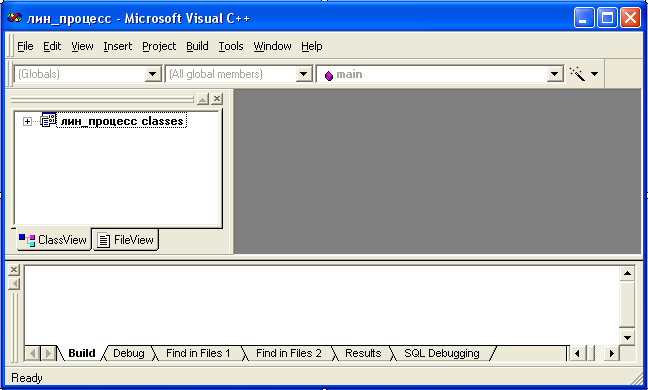Image resolution: width=648 pixels, height=390 pixels.
Task: Switch to the FileView tab
Action: pos(125,240)
